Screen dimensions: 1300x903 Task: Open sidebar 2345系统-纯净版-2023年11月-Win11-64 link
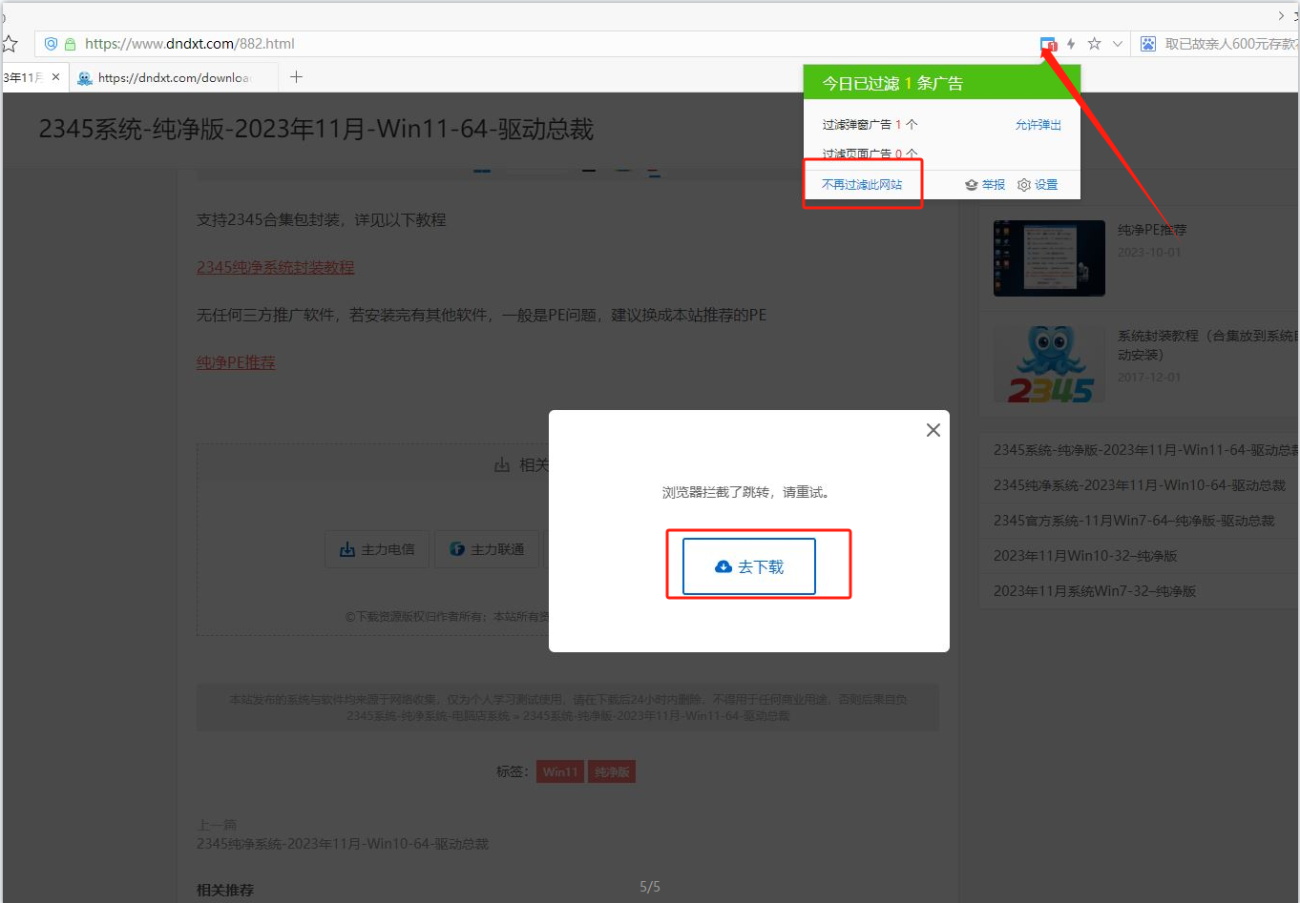1146,450
